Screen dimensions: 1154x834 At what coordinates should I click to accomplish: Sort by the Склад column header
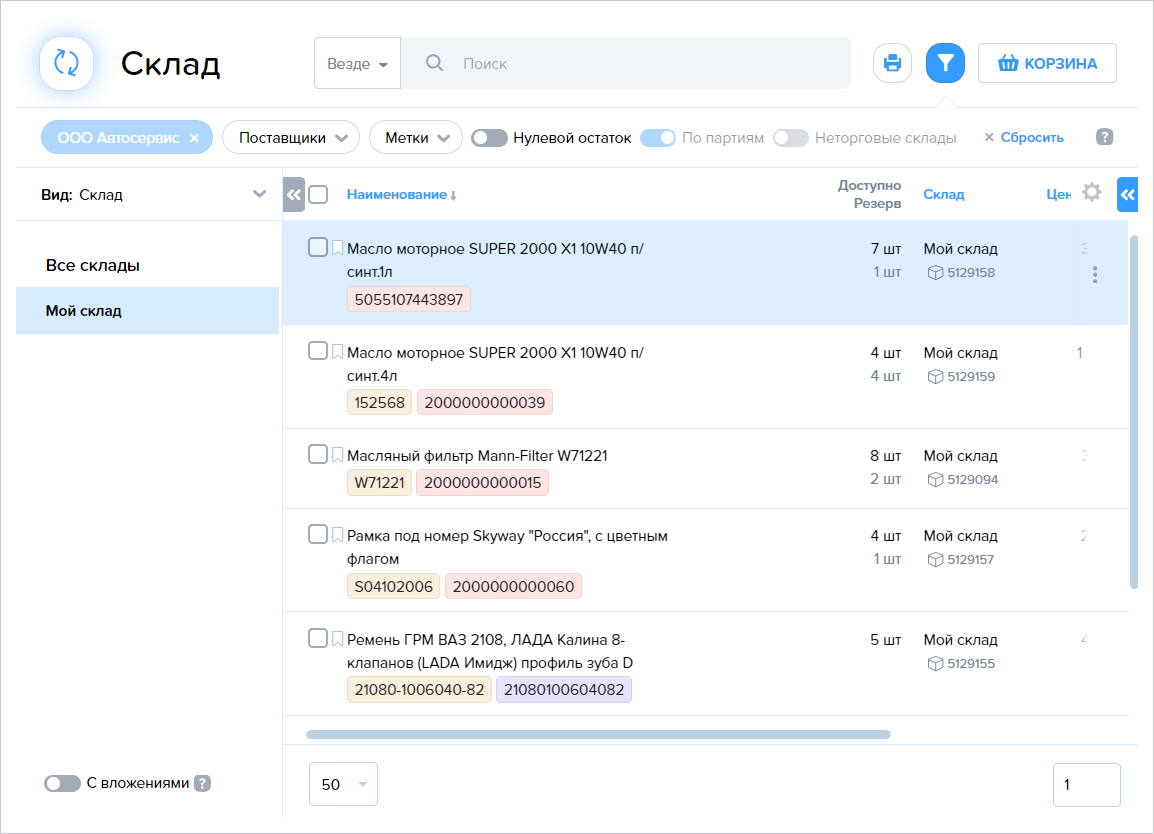click(944, 194)
